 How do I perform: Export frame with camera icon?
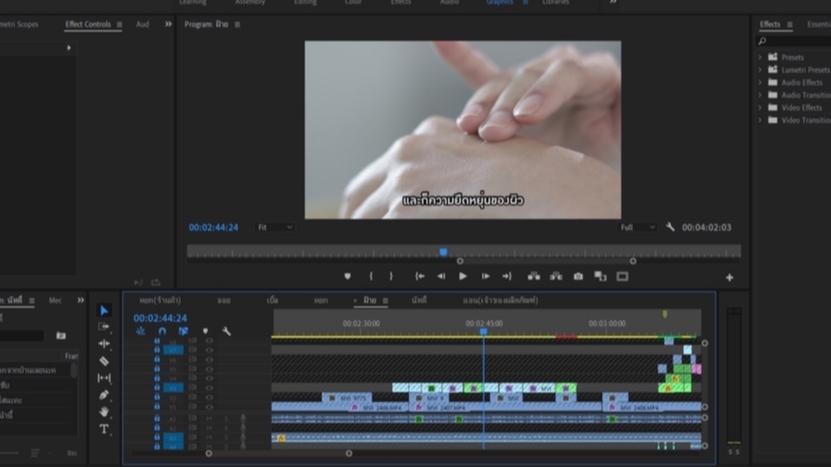tap(578, 276)
